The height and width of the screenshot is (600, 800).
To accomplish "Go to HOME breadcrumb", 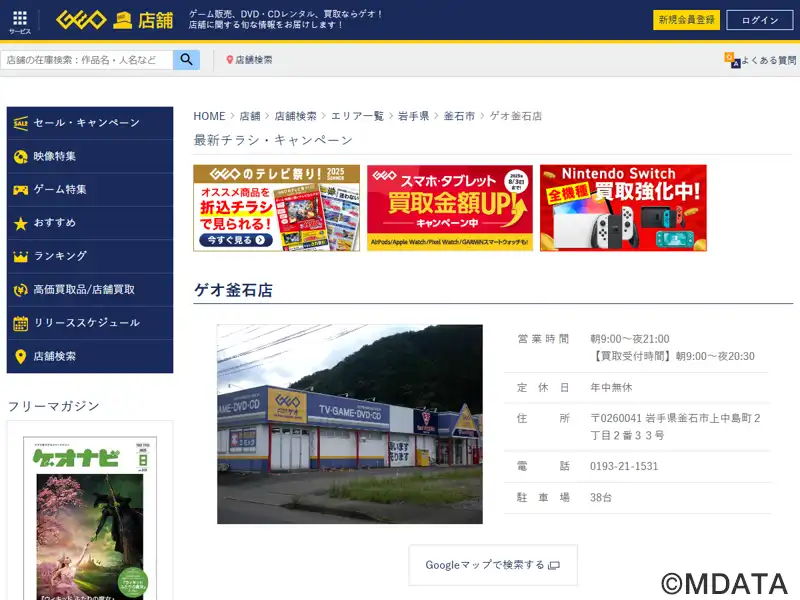I will [209, 116].
